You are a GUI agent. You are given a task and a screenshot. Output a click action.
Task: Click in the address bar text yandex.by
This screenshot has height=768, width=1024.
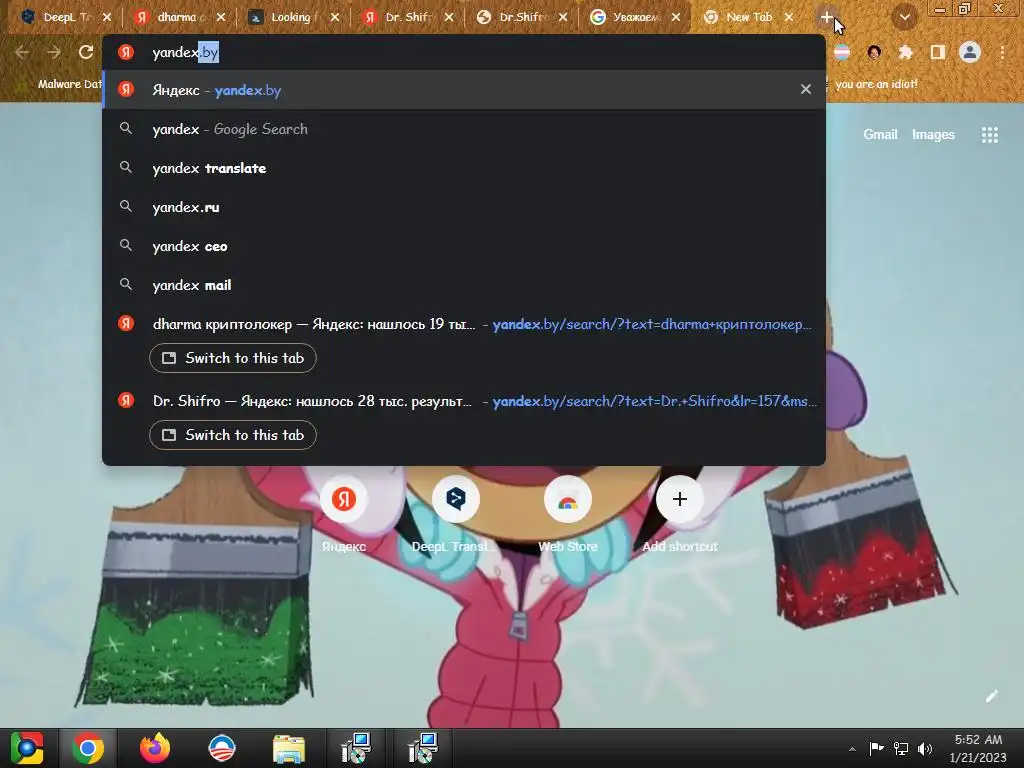coord(185,52)
